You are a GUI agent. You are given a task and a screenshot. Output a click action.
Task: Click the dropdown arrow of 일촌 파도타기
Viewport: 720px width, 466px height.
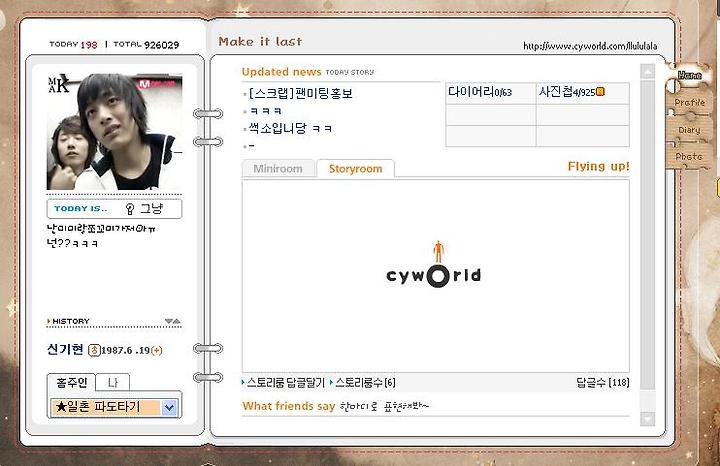pos(169,407)
